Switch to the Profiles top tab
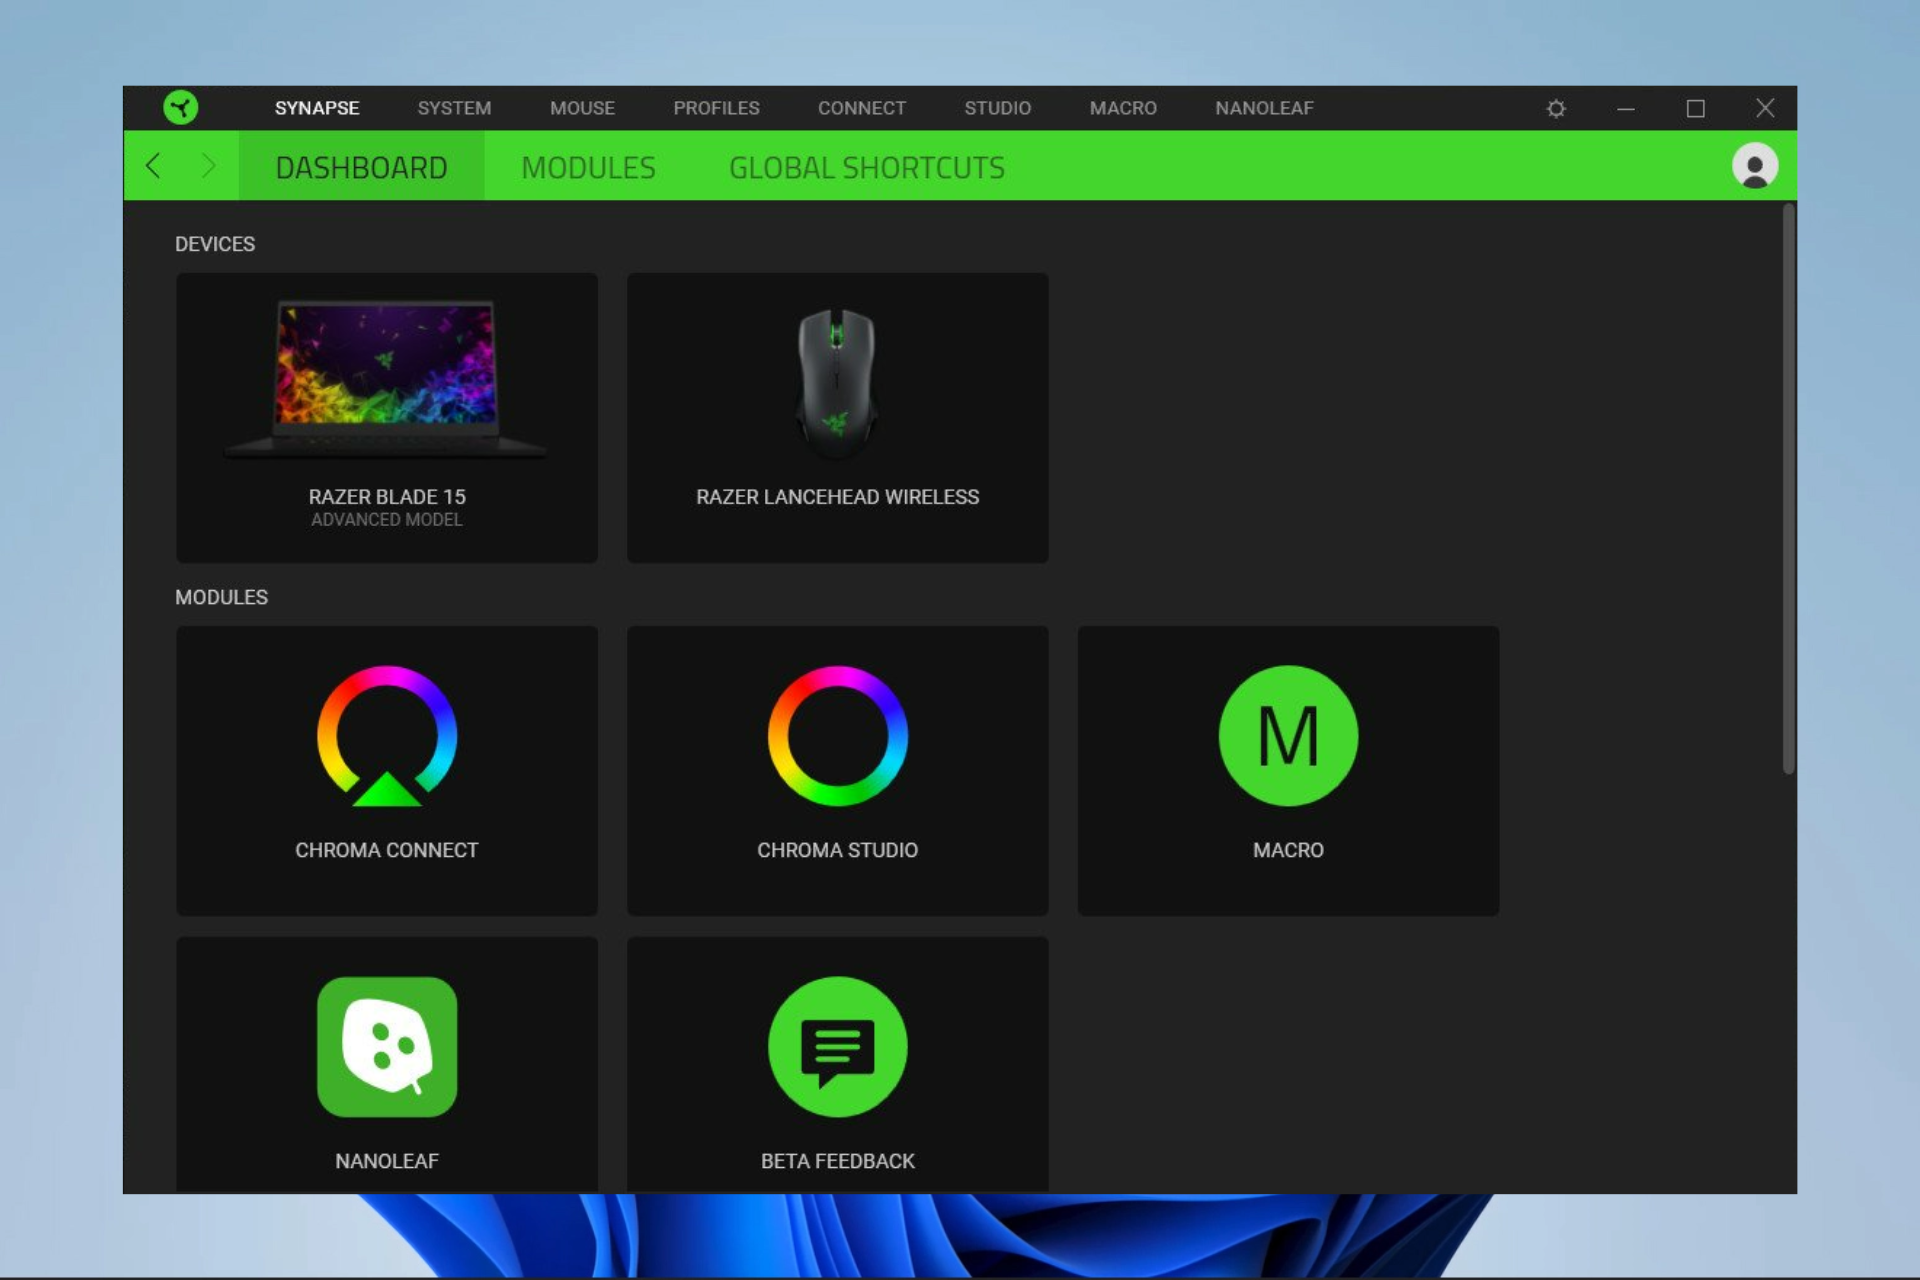This screenshot has height=1280, width=1920. point(716,108)
